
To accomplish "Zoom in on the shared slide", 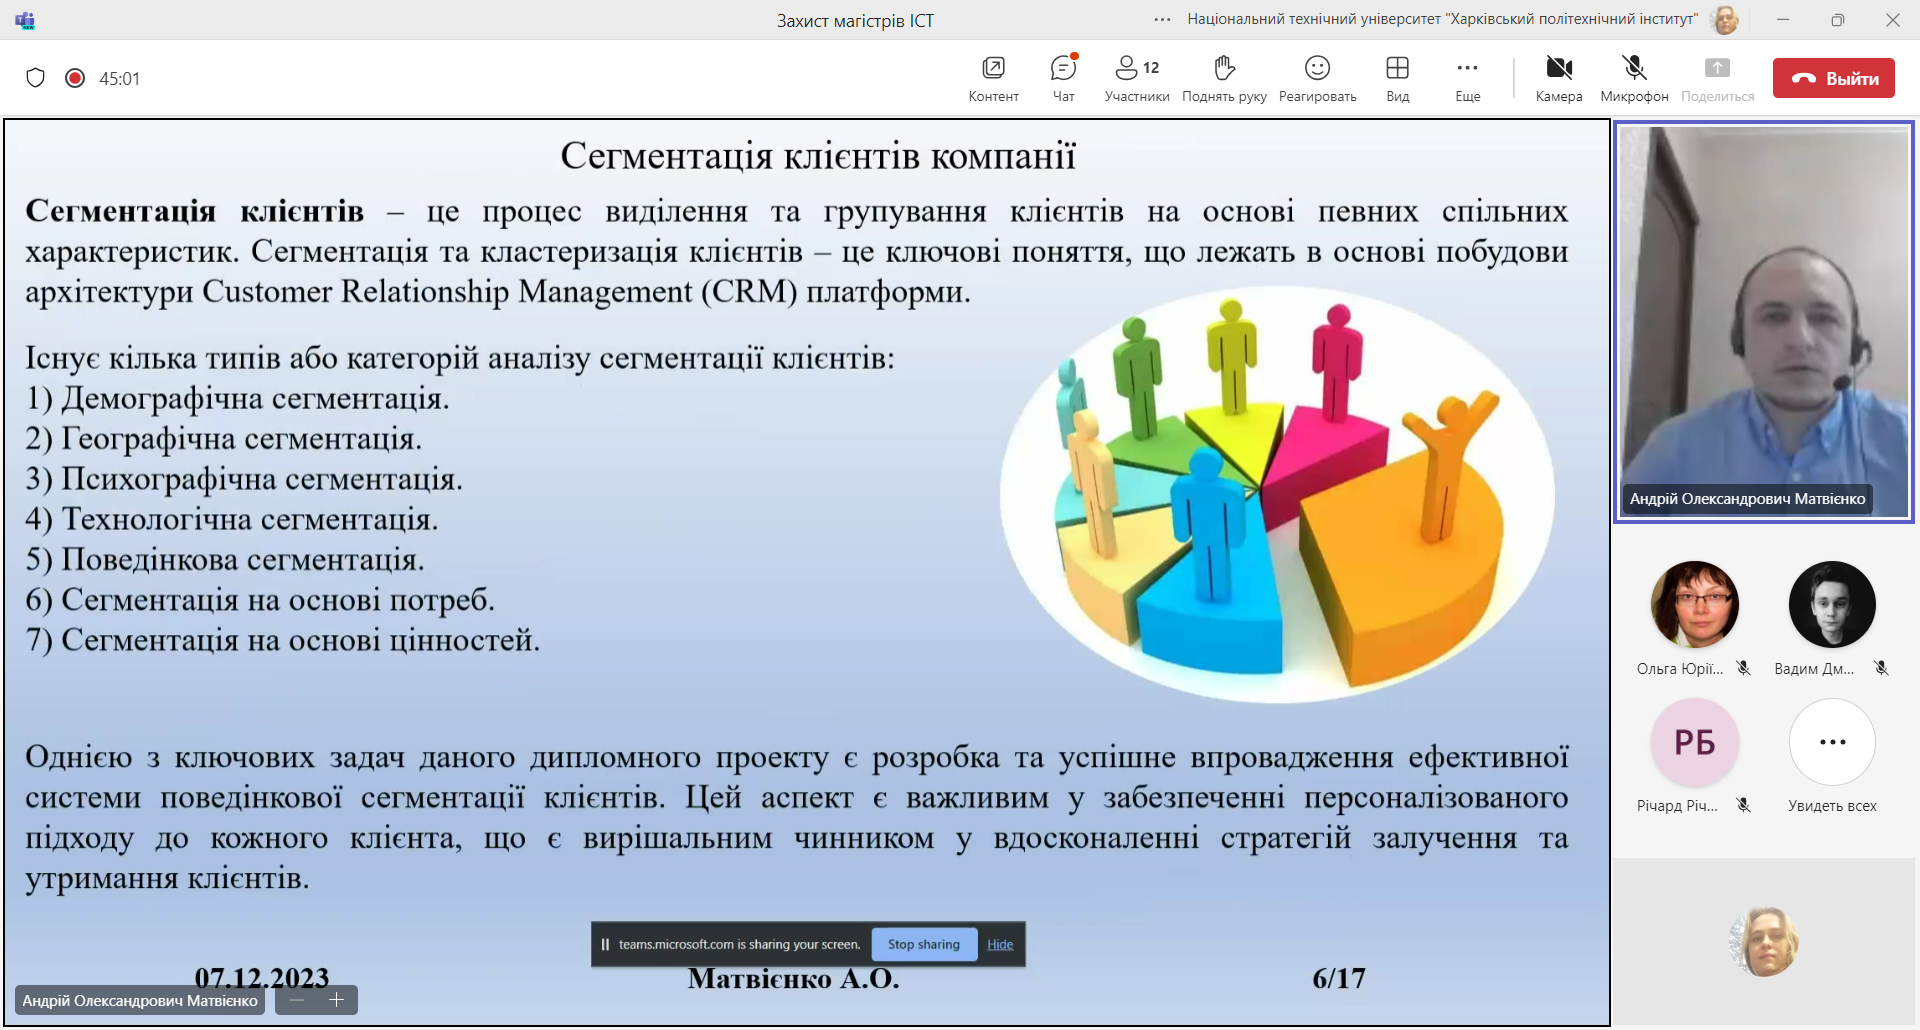I will 337,1000.
